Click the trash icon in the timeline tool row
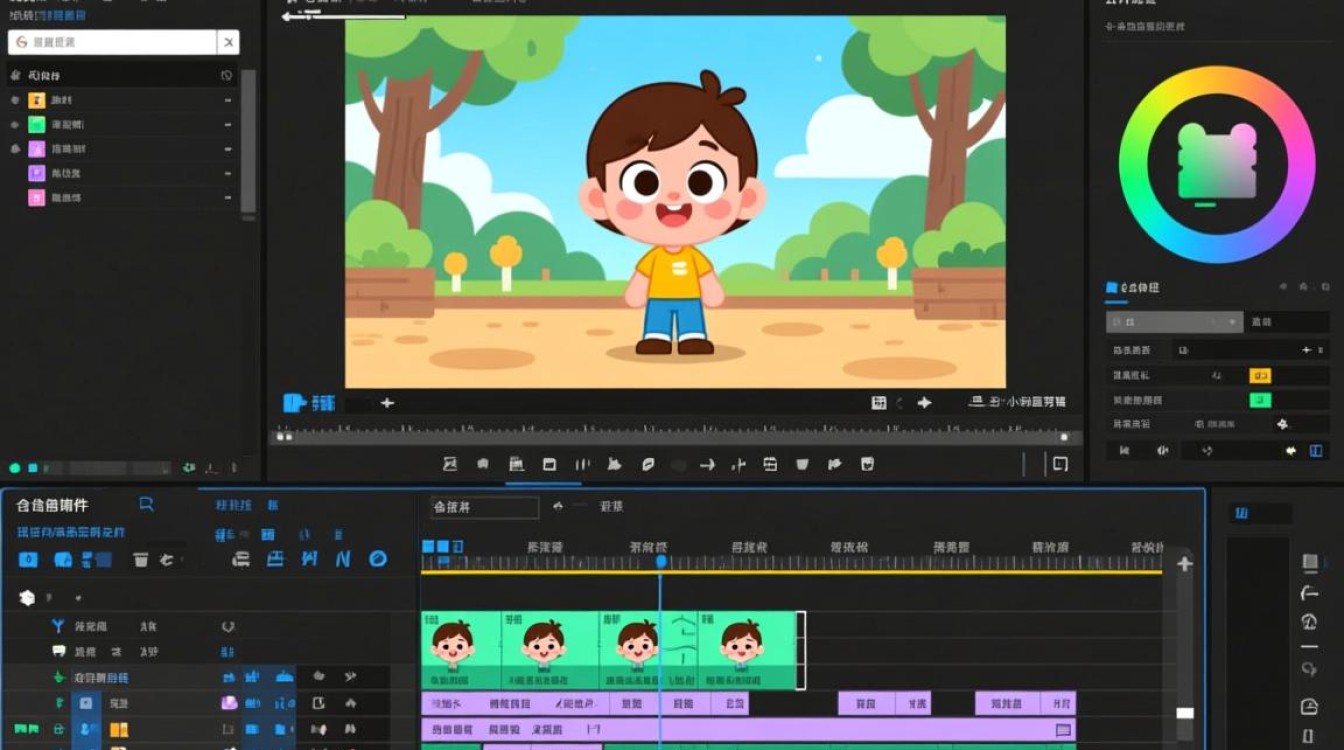Viewport: 1344px width, 750px height. (141, 560)
